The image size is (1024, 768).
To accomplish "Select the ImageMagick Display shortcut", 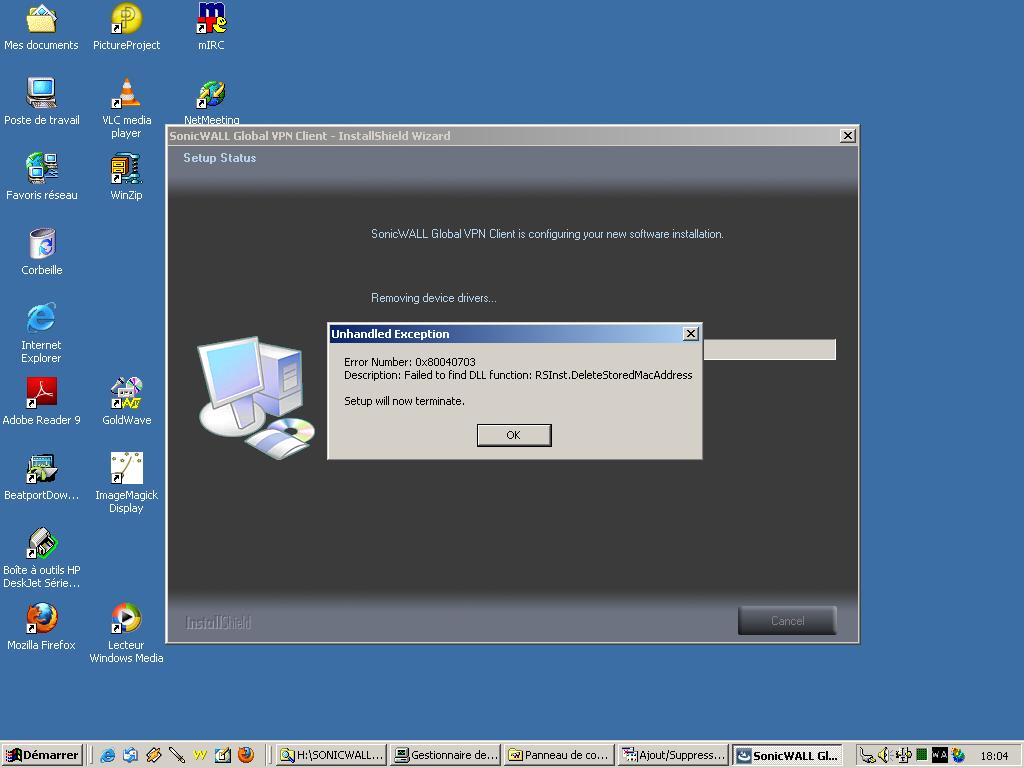I will (x=126, y=483).
